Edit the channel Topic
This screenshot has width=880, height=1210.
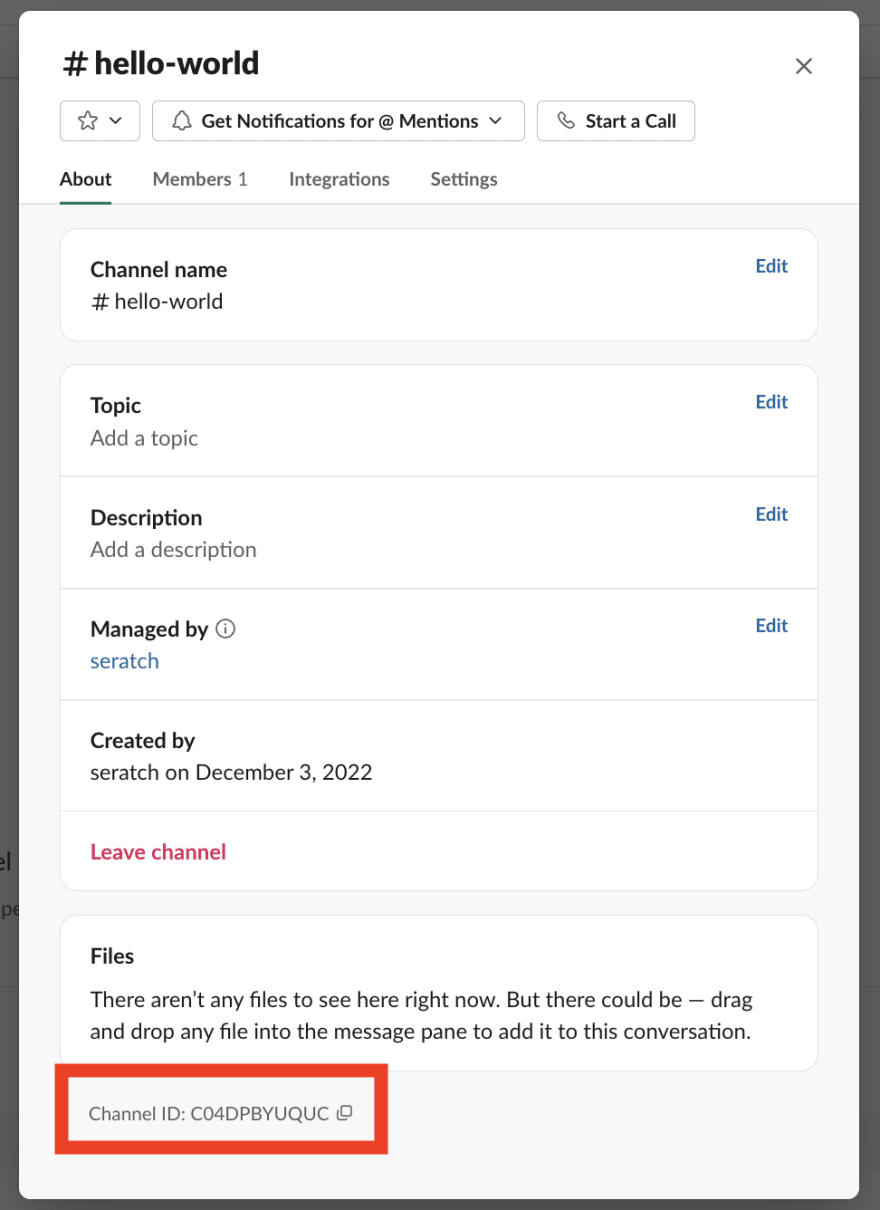click(x=771, y=402)
